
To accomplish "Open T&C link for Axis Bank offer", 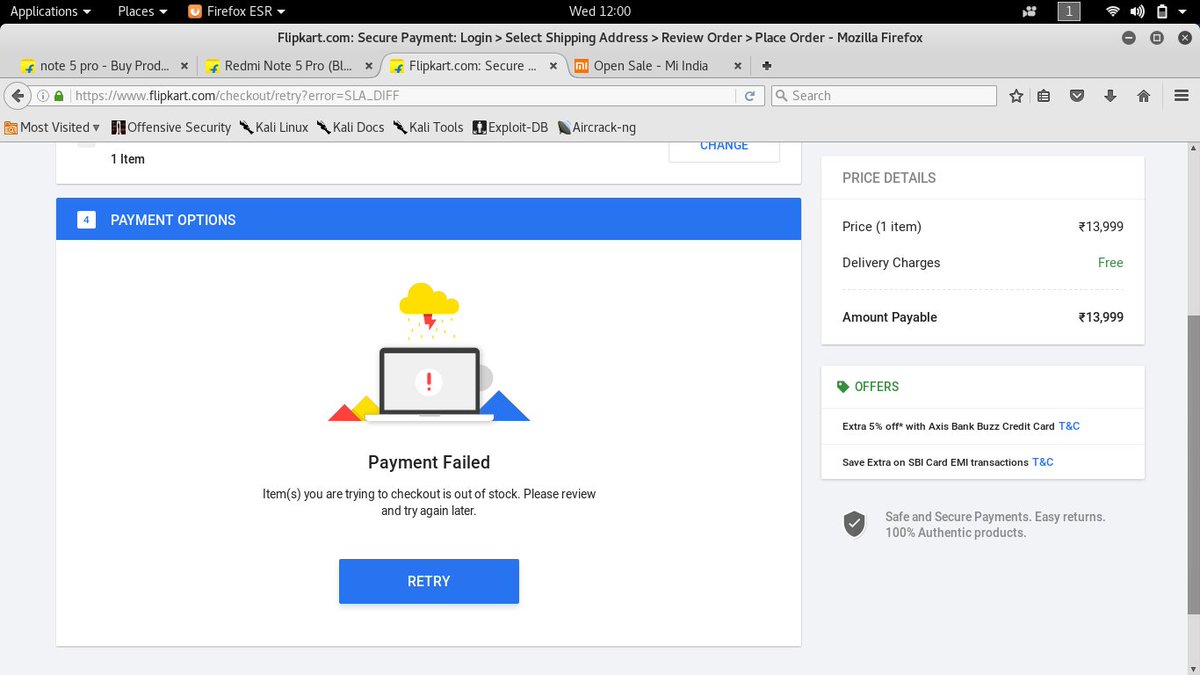I will point(1069,426).
